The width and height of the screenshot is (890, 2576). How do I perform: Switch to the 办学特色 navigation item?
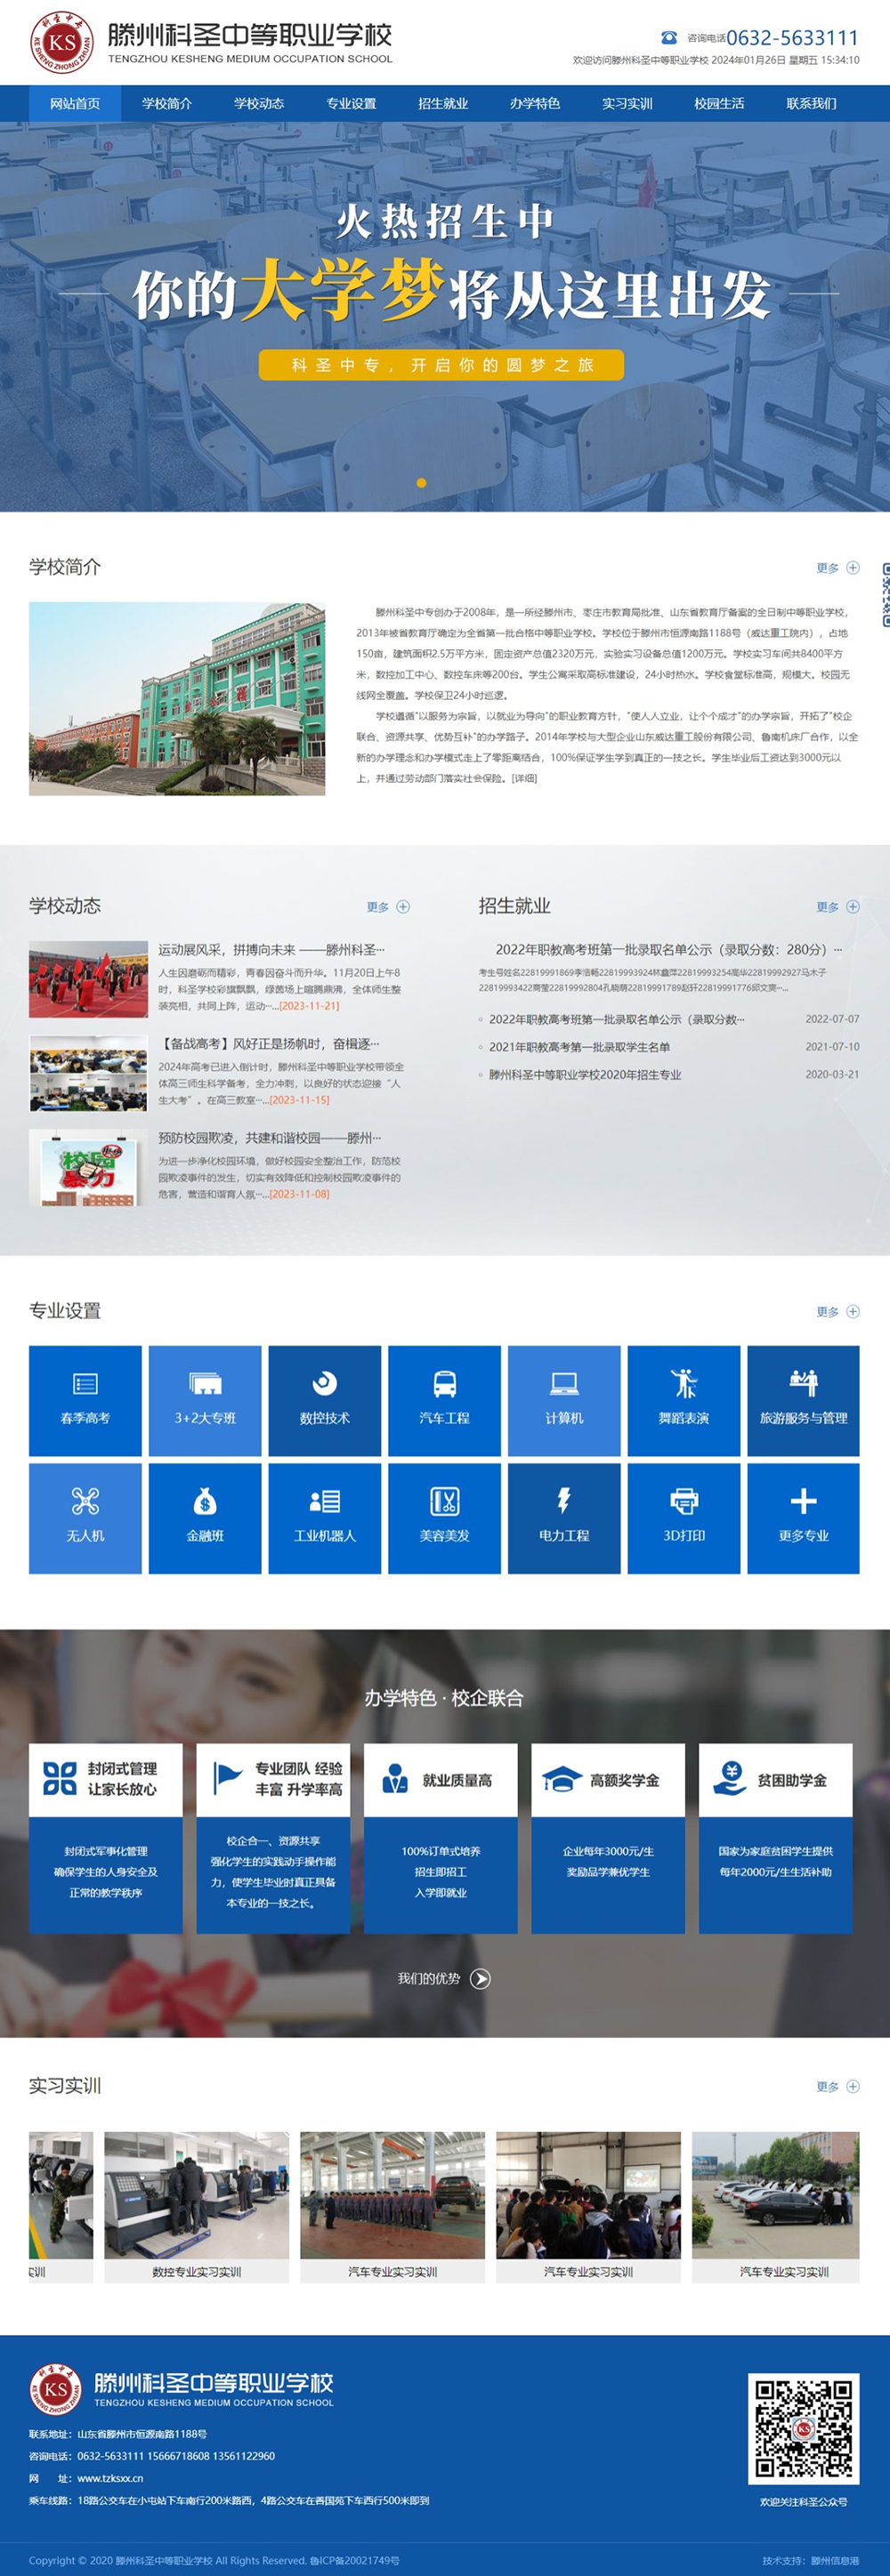(x=535, y=104)
